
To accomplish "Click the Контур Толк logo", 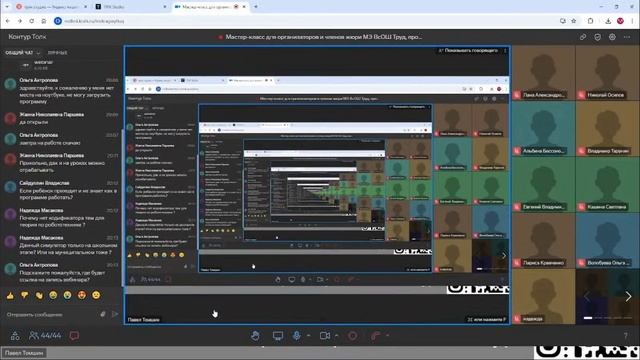I will click(x=27, y=37).
